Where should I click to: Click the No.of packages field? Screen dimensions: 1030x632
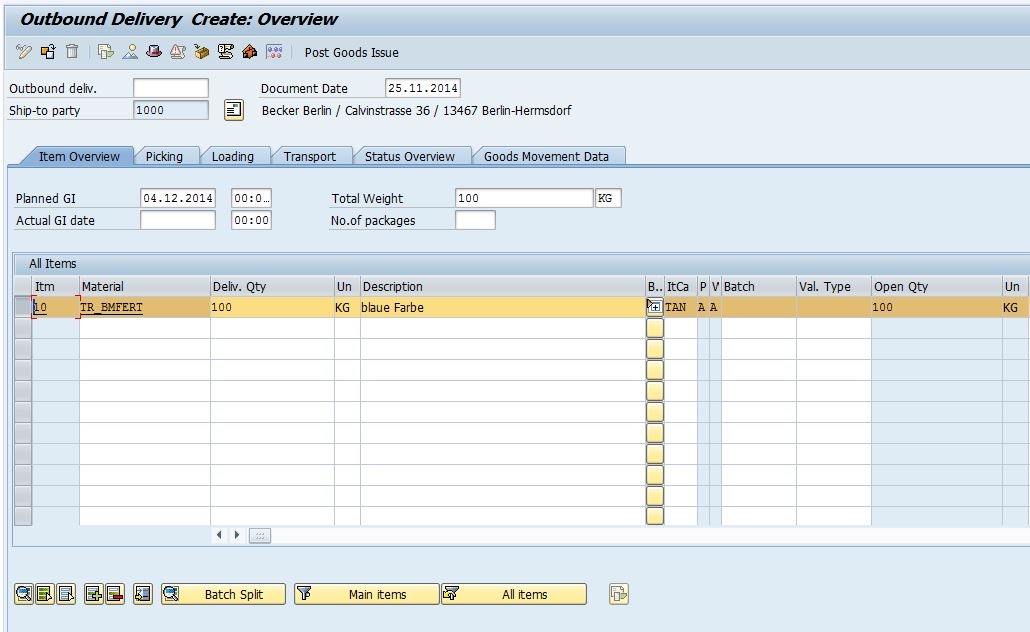(x=475, y=220)
